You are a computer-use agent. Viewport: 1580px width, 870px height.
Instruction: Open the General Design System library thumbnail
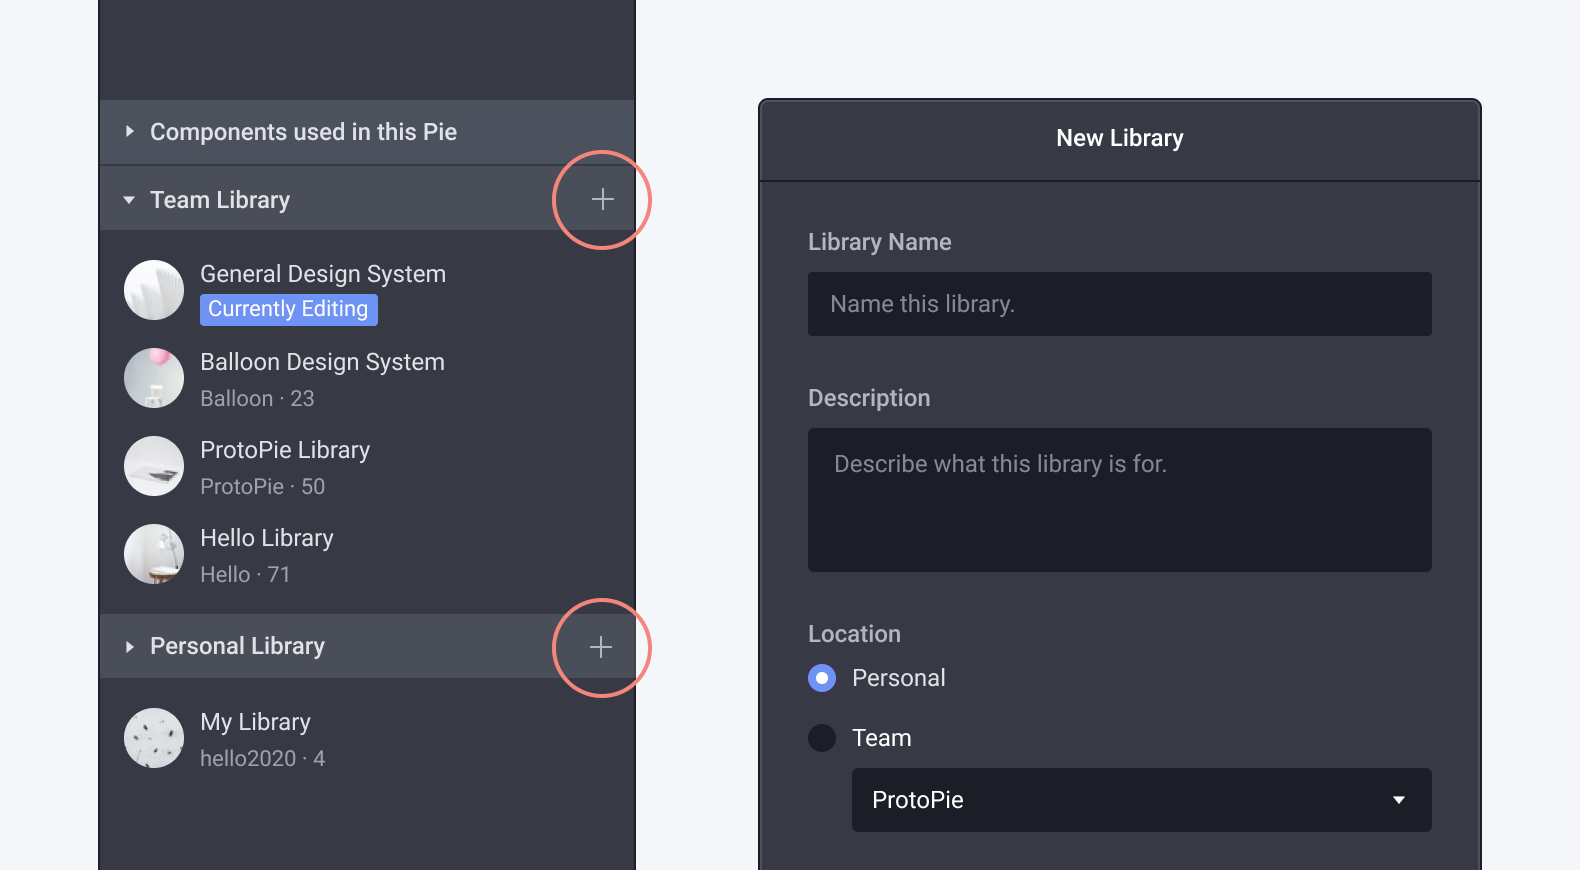point(153,290)
